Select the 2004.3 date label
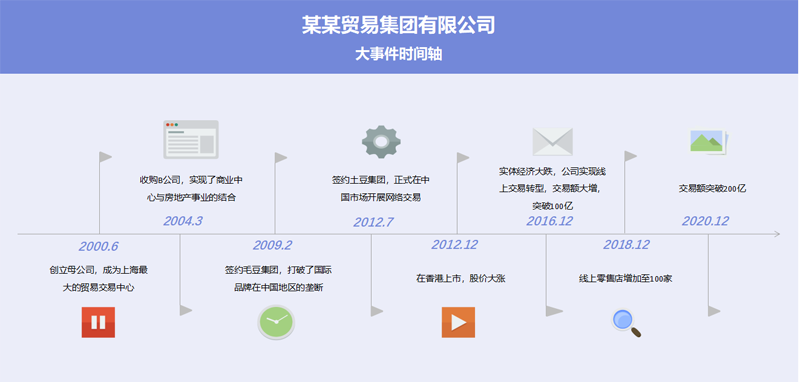The image size is (799, 382). coord(183,221)
